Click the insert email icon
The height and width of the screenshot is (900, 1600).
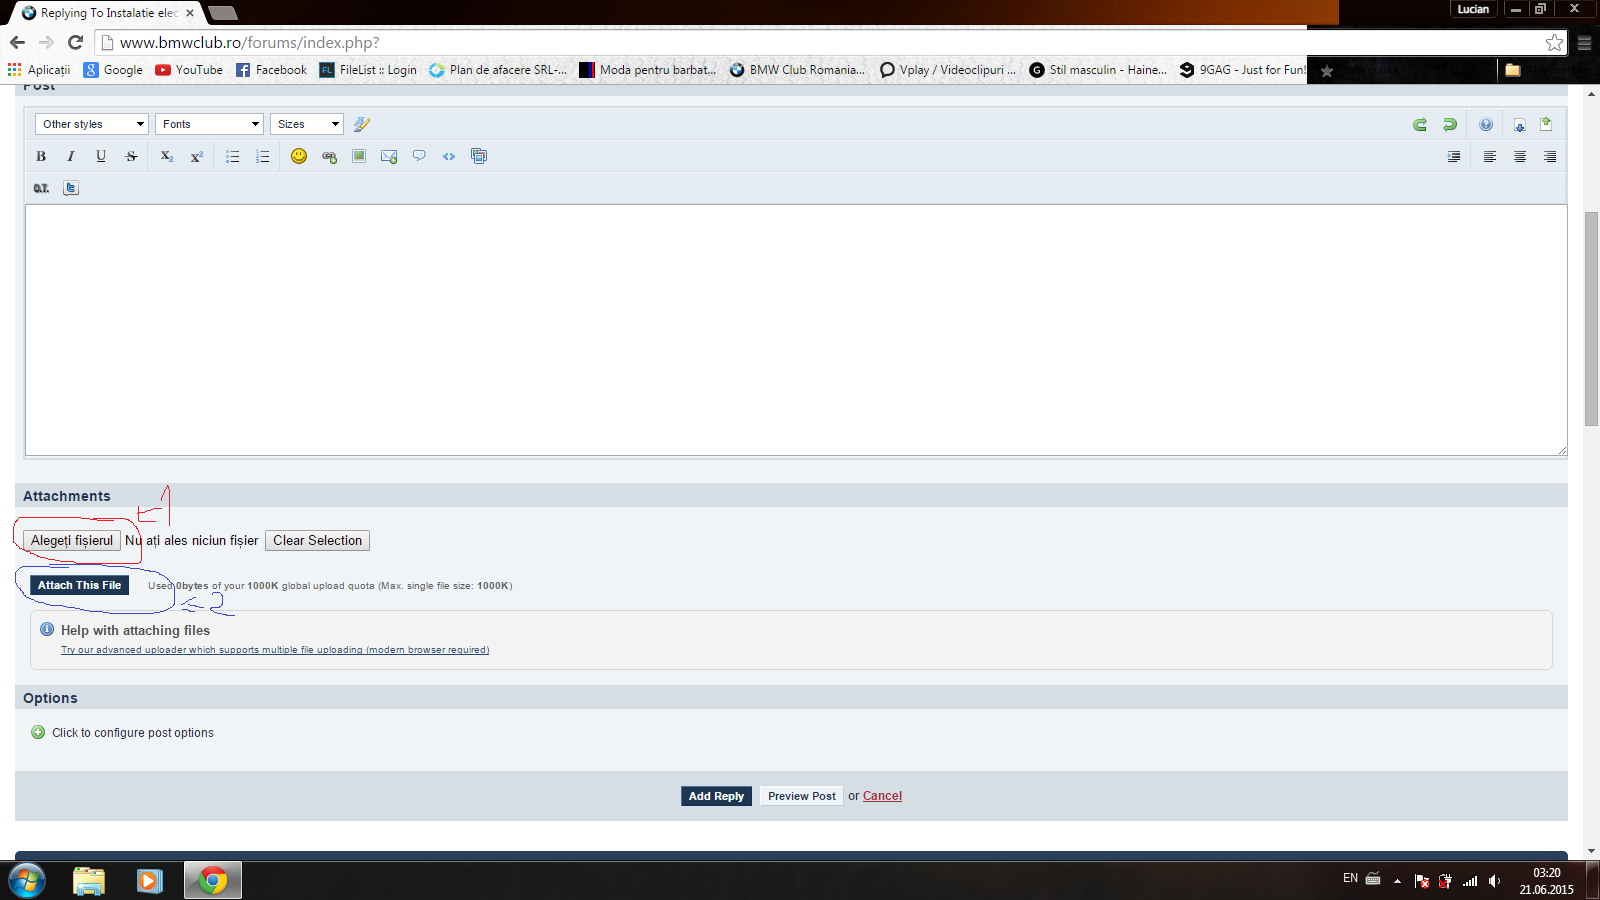click(x=389, y=156)
